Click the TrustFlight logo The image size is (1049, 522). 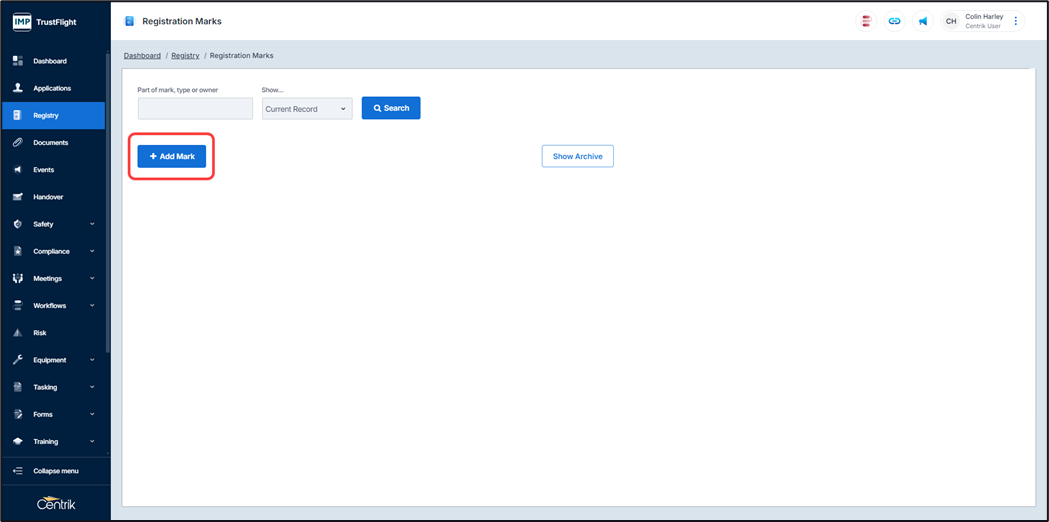(x=45, y=21)
